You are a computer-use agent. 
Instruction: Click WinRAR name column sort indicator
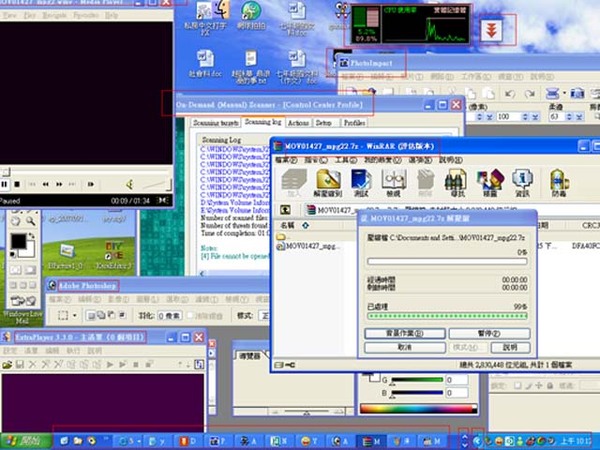[x=306, y=225]
